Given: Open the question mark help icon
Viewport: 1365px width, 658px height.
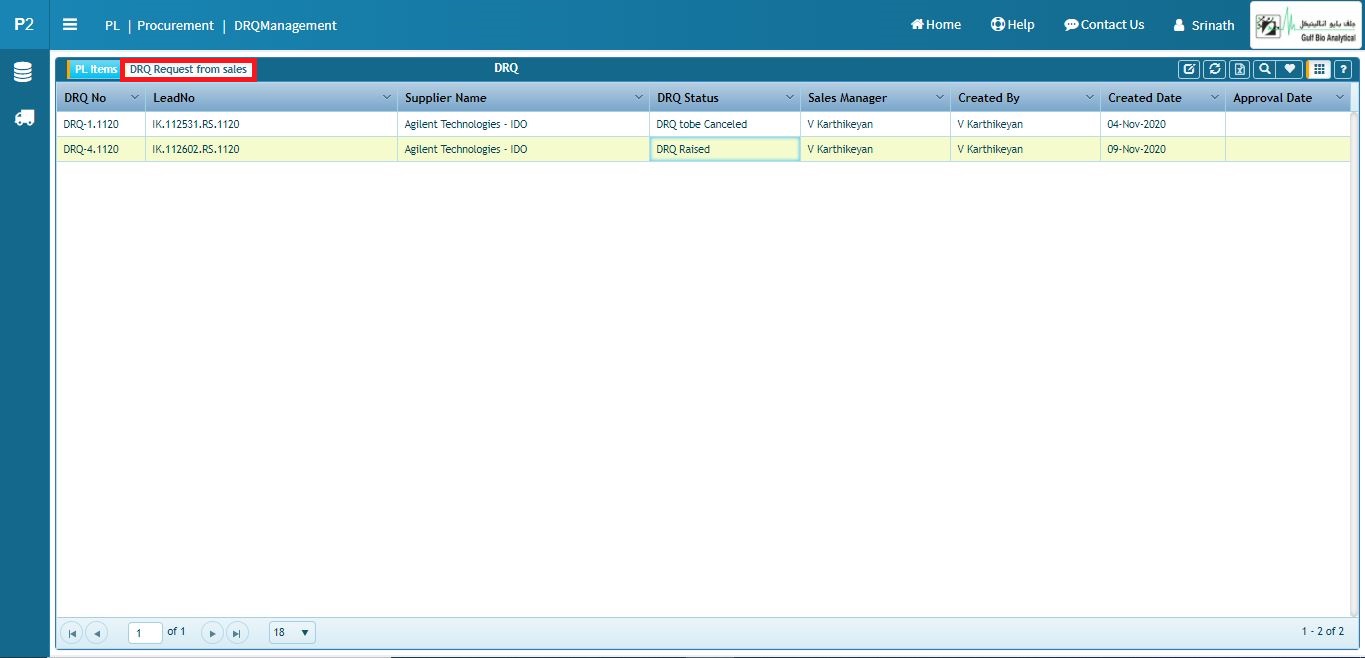Looking at the screenshot, I should (1343, 69).
